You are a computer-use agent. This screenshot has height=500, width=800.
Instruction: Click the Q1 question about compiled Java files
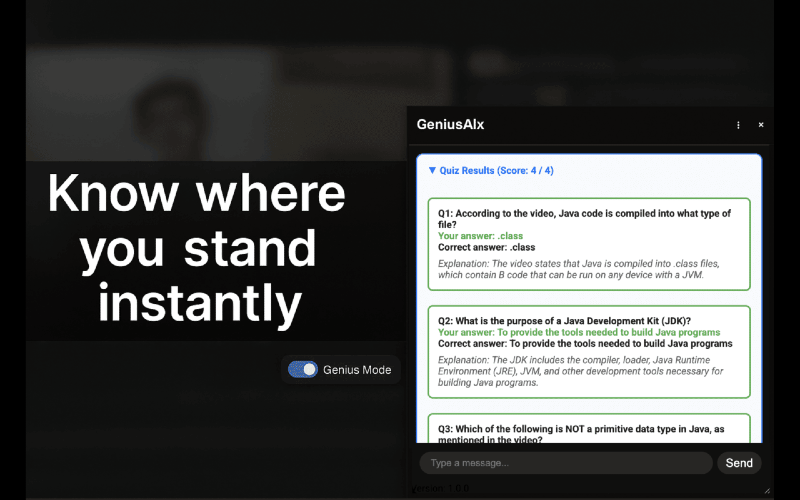(584, 219)
